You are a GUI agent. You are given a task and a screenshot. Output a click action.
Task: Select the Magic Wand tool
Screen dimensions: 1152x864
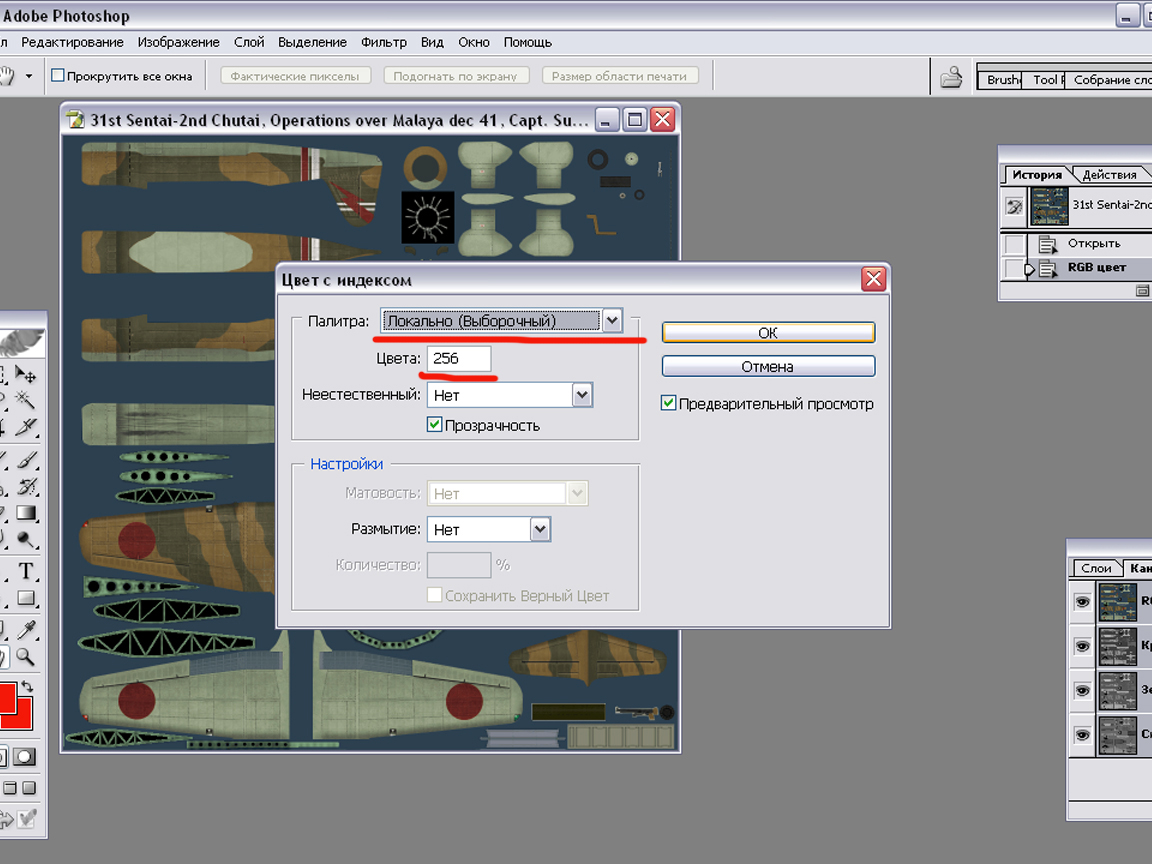pos(27,401)
